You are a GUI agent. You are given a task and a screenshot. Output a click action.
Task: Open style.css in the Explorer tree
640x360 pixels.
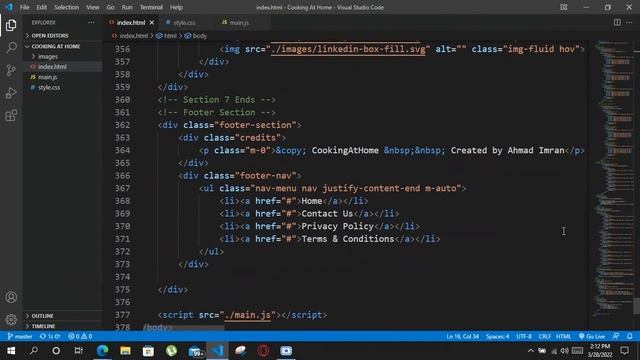click(x=49, y=87)
